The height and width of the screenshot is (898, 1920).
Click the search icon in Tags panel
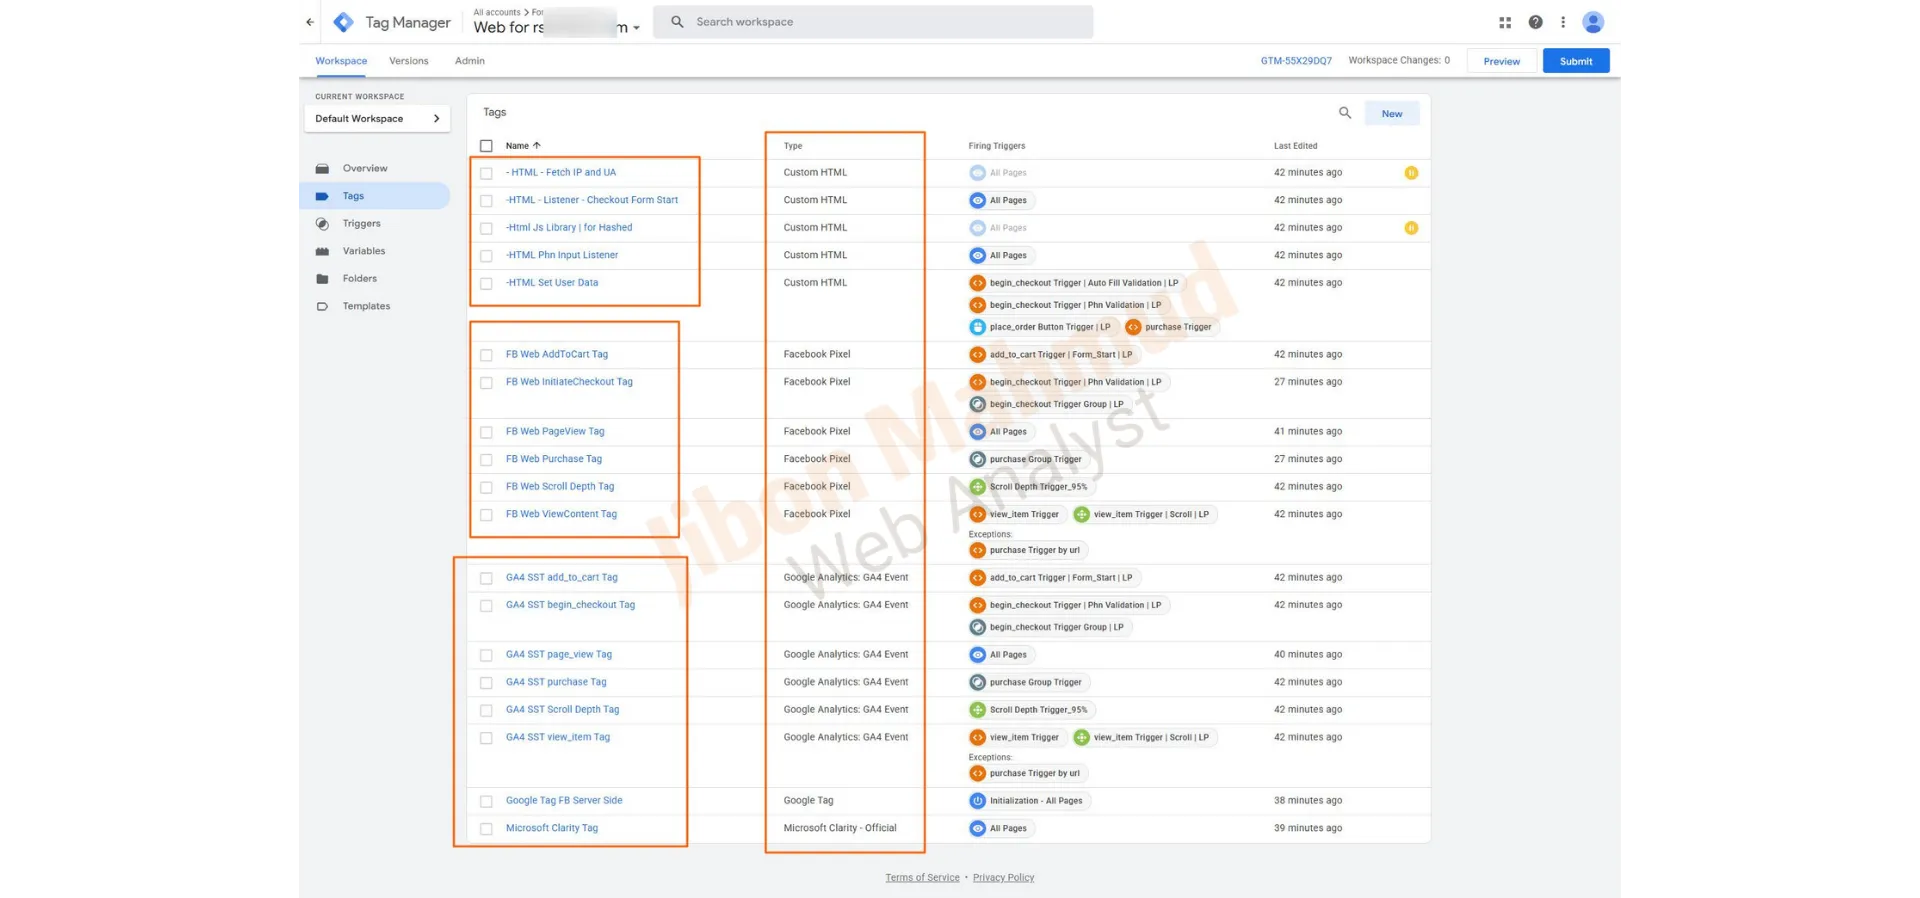coord(1345,113)
